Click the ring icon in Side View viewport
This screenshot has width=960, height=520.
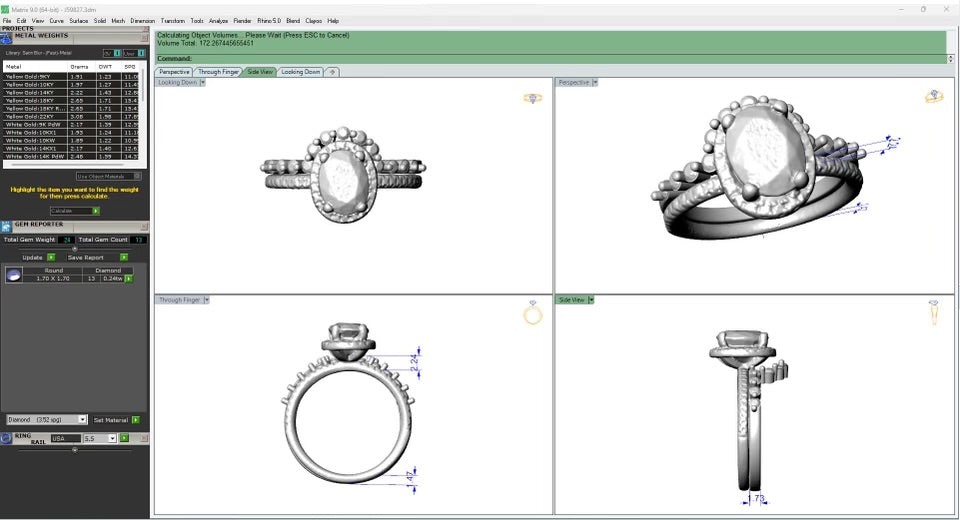pyautogui.click(x=933, y=312)
